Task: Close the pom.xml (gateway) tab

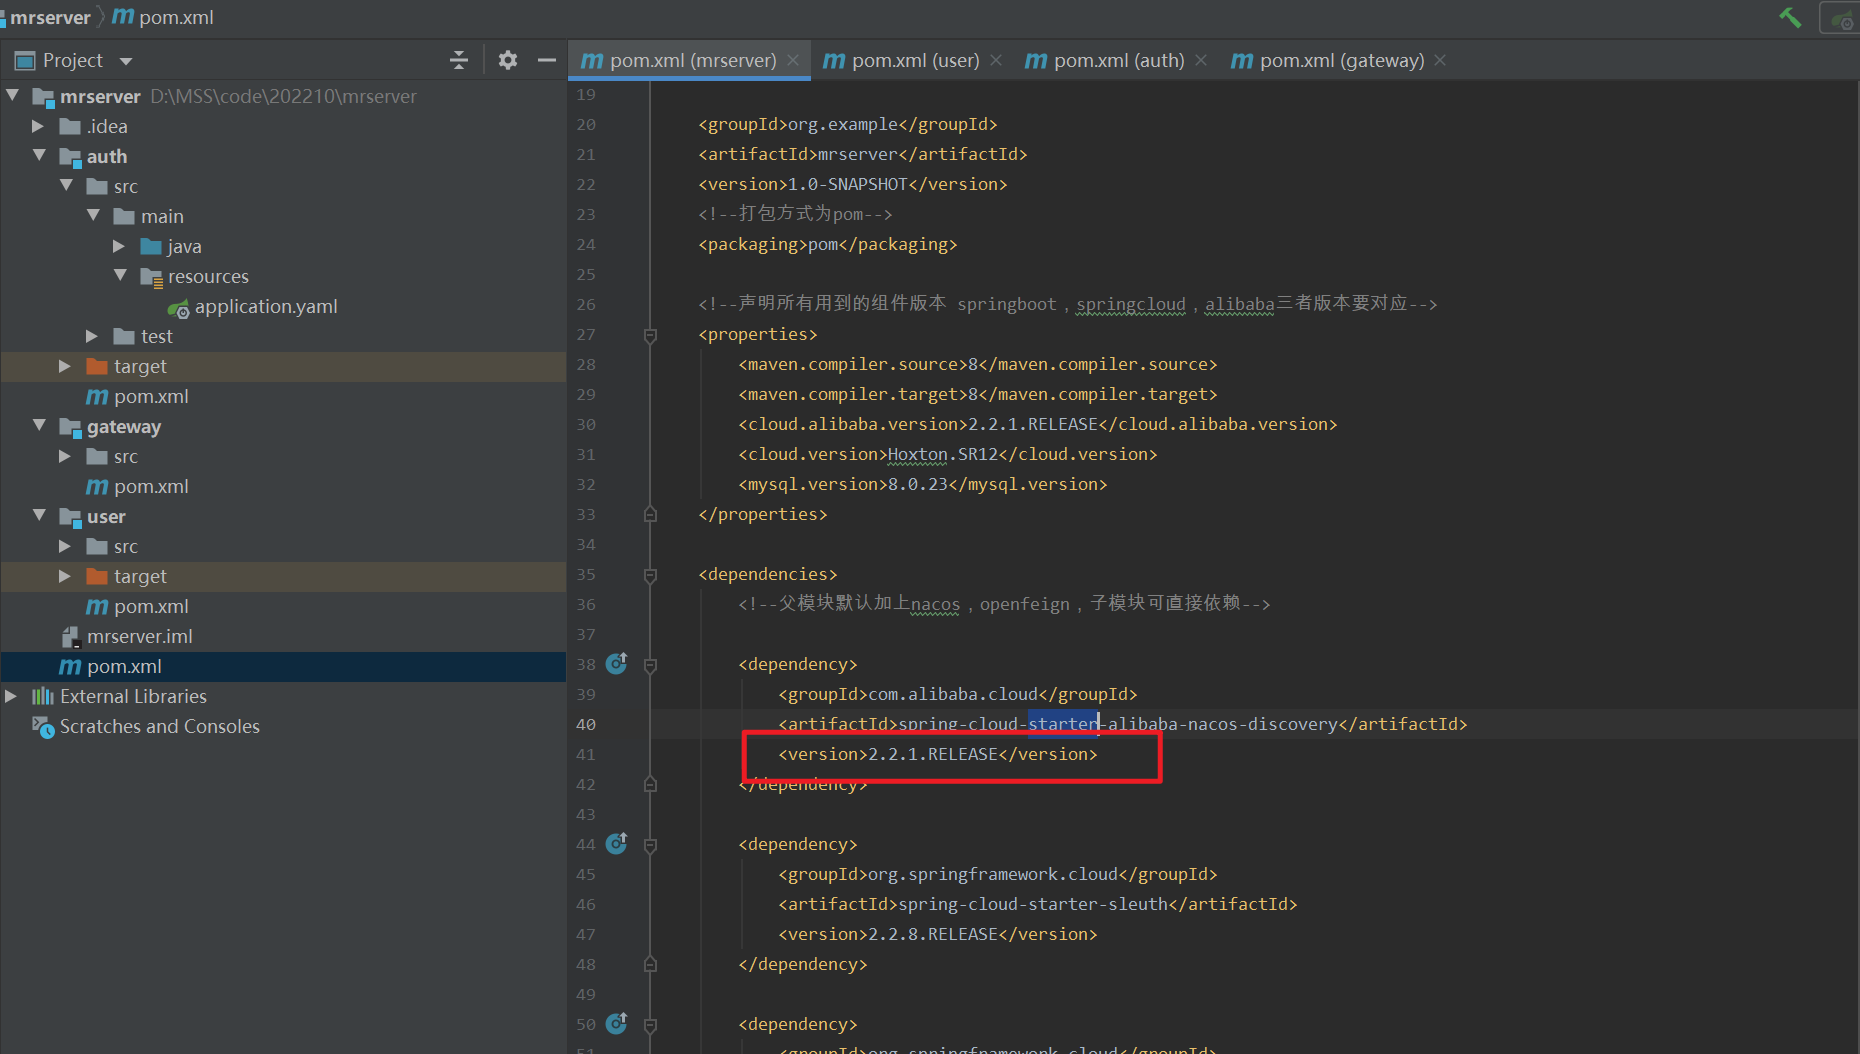Action: pyautogui.click(x=1440, y=60)
